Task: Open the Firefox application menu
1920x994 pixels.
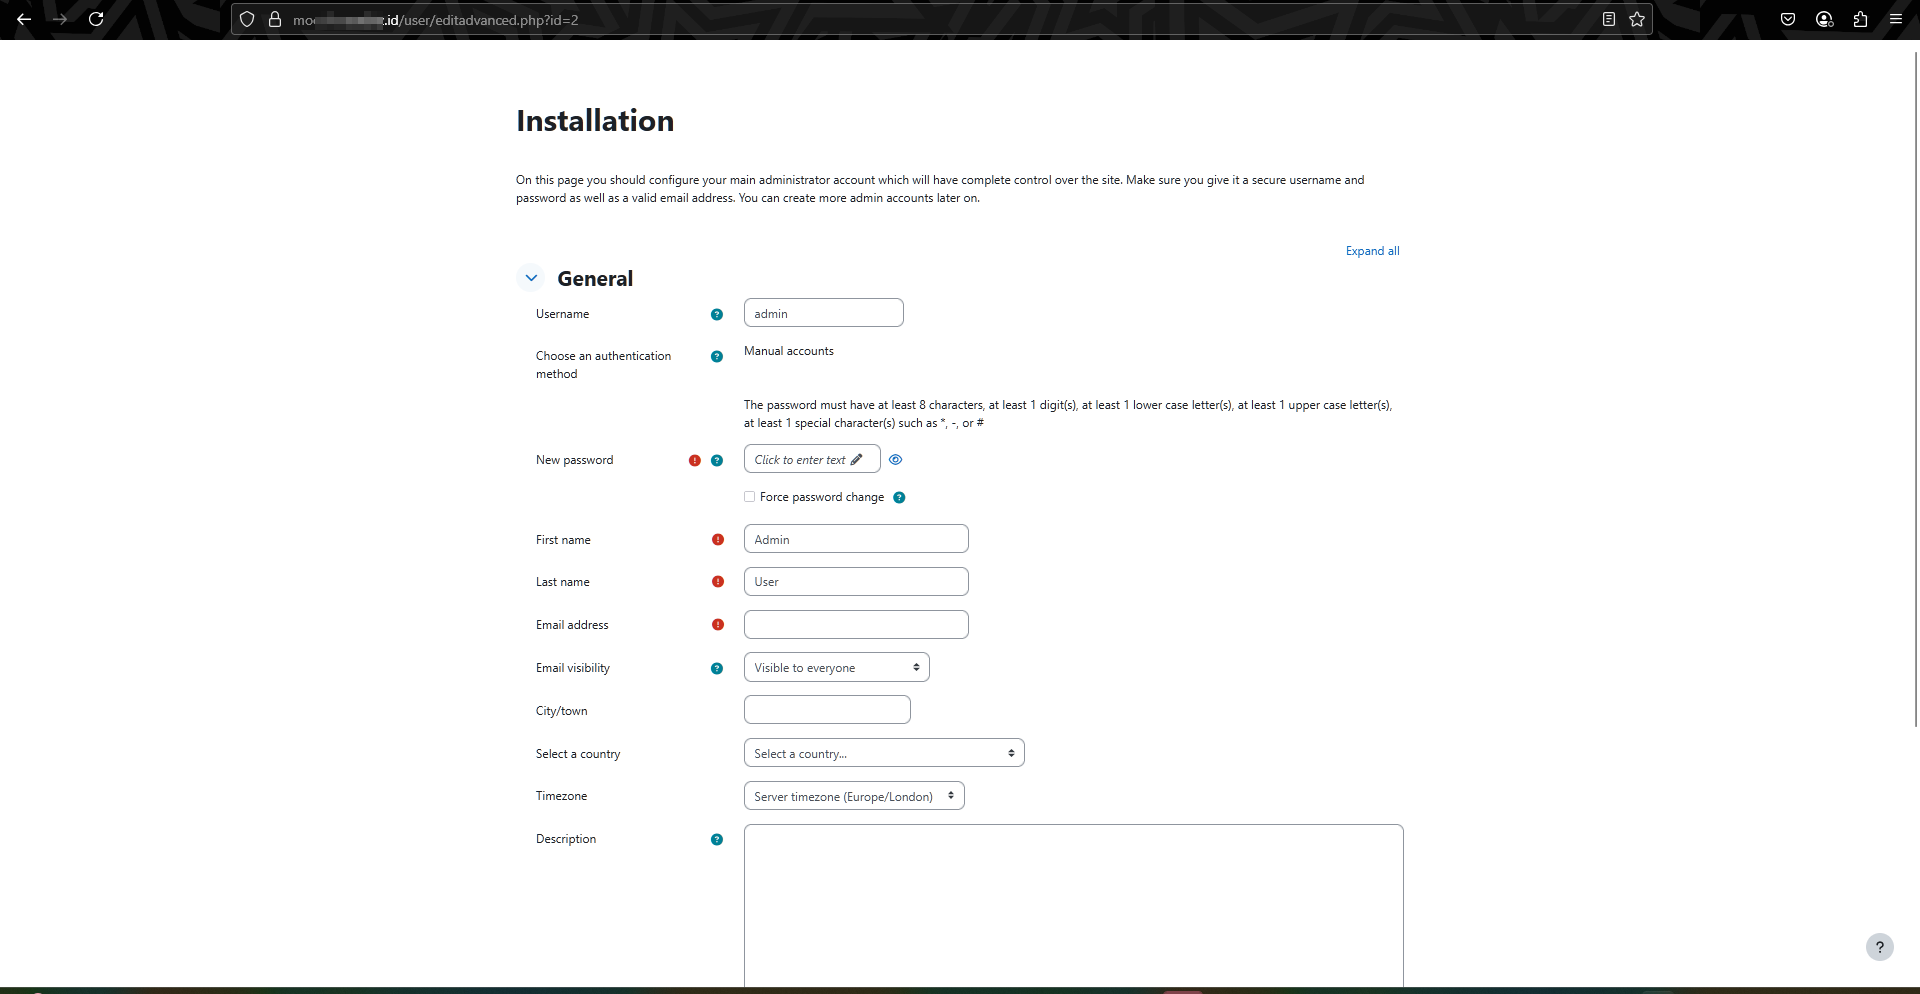Action: coord(1896,19)
